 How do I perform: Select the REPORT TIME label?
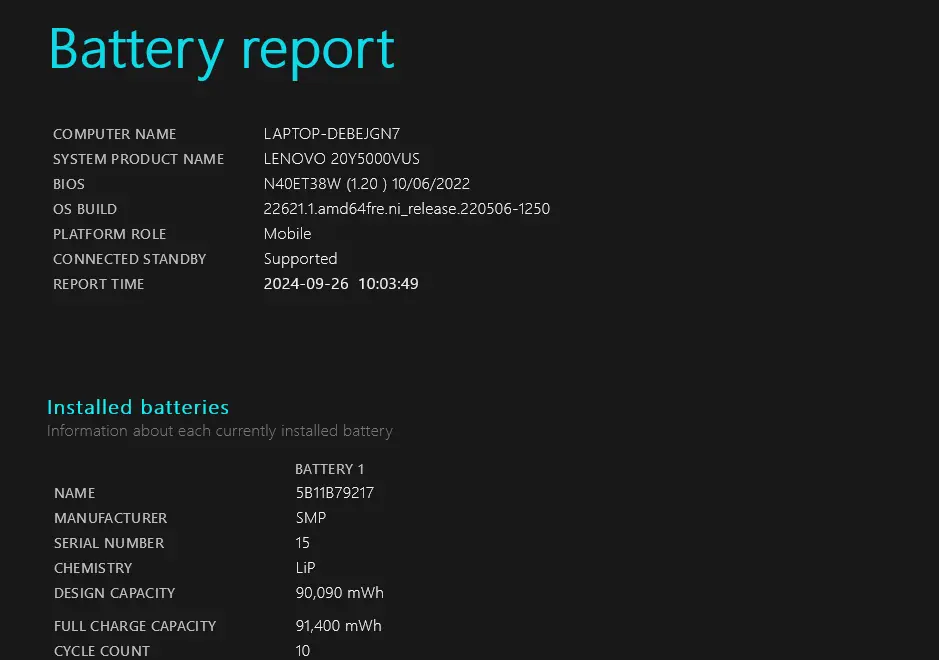tap(99, 284)
